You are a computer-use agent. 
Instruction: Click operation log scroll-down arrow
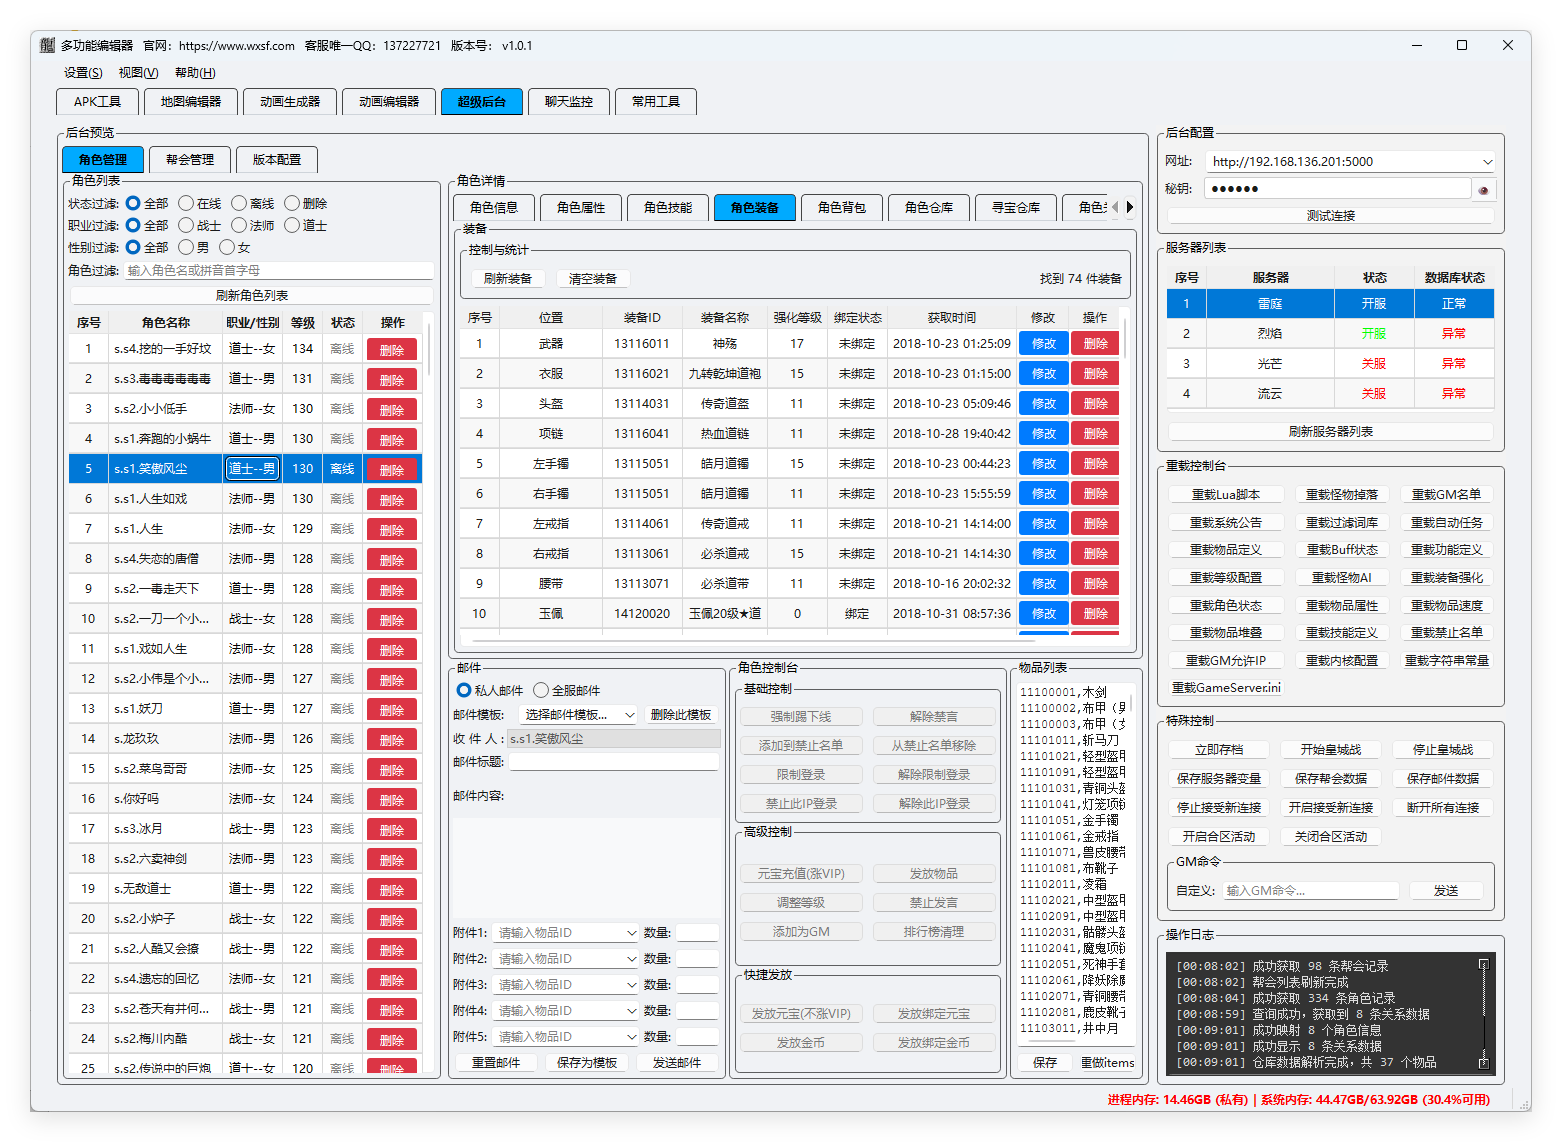1483,1062
